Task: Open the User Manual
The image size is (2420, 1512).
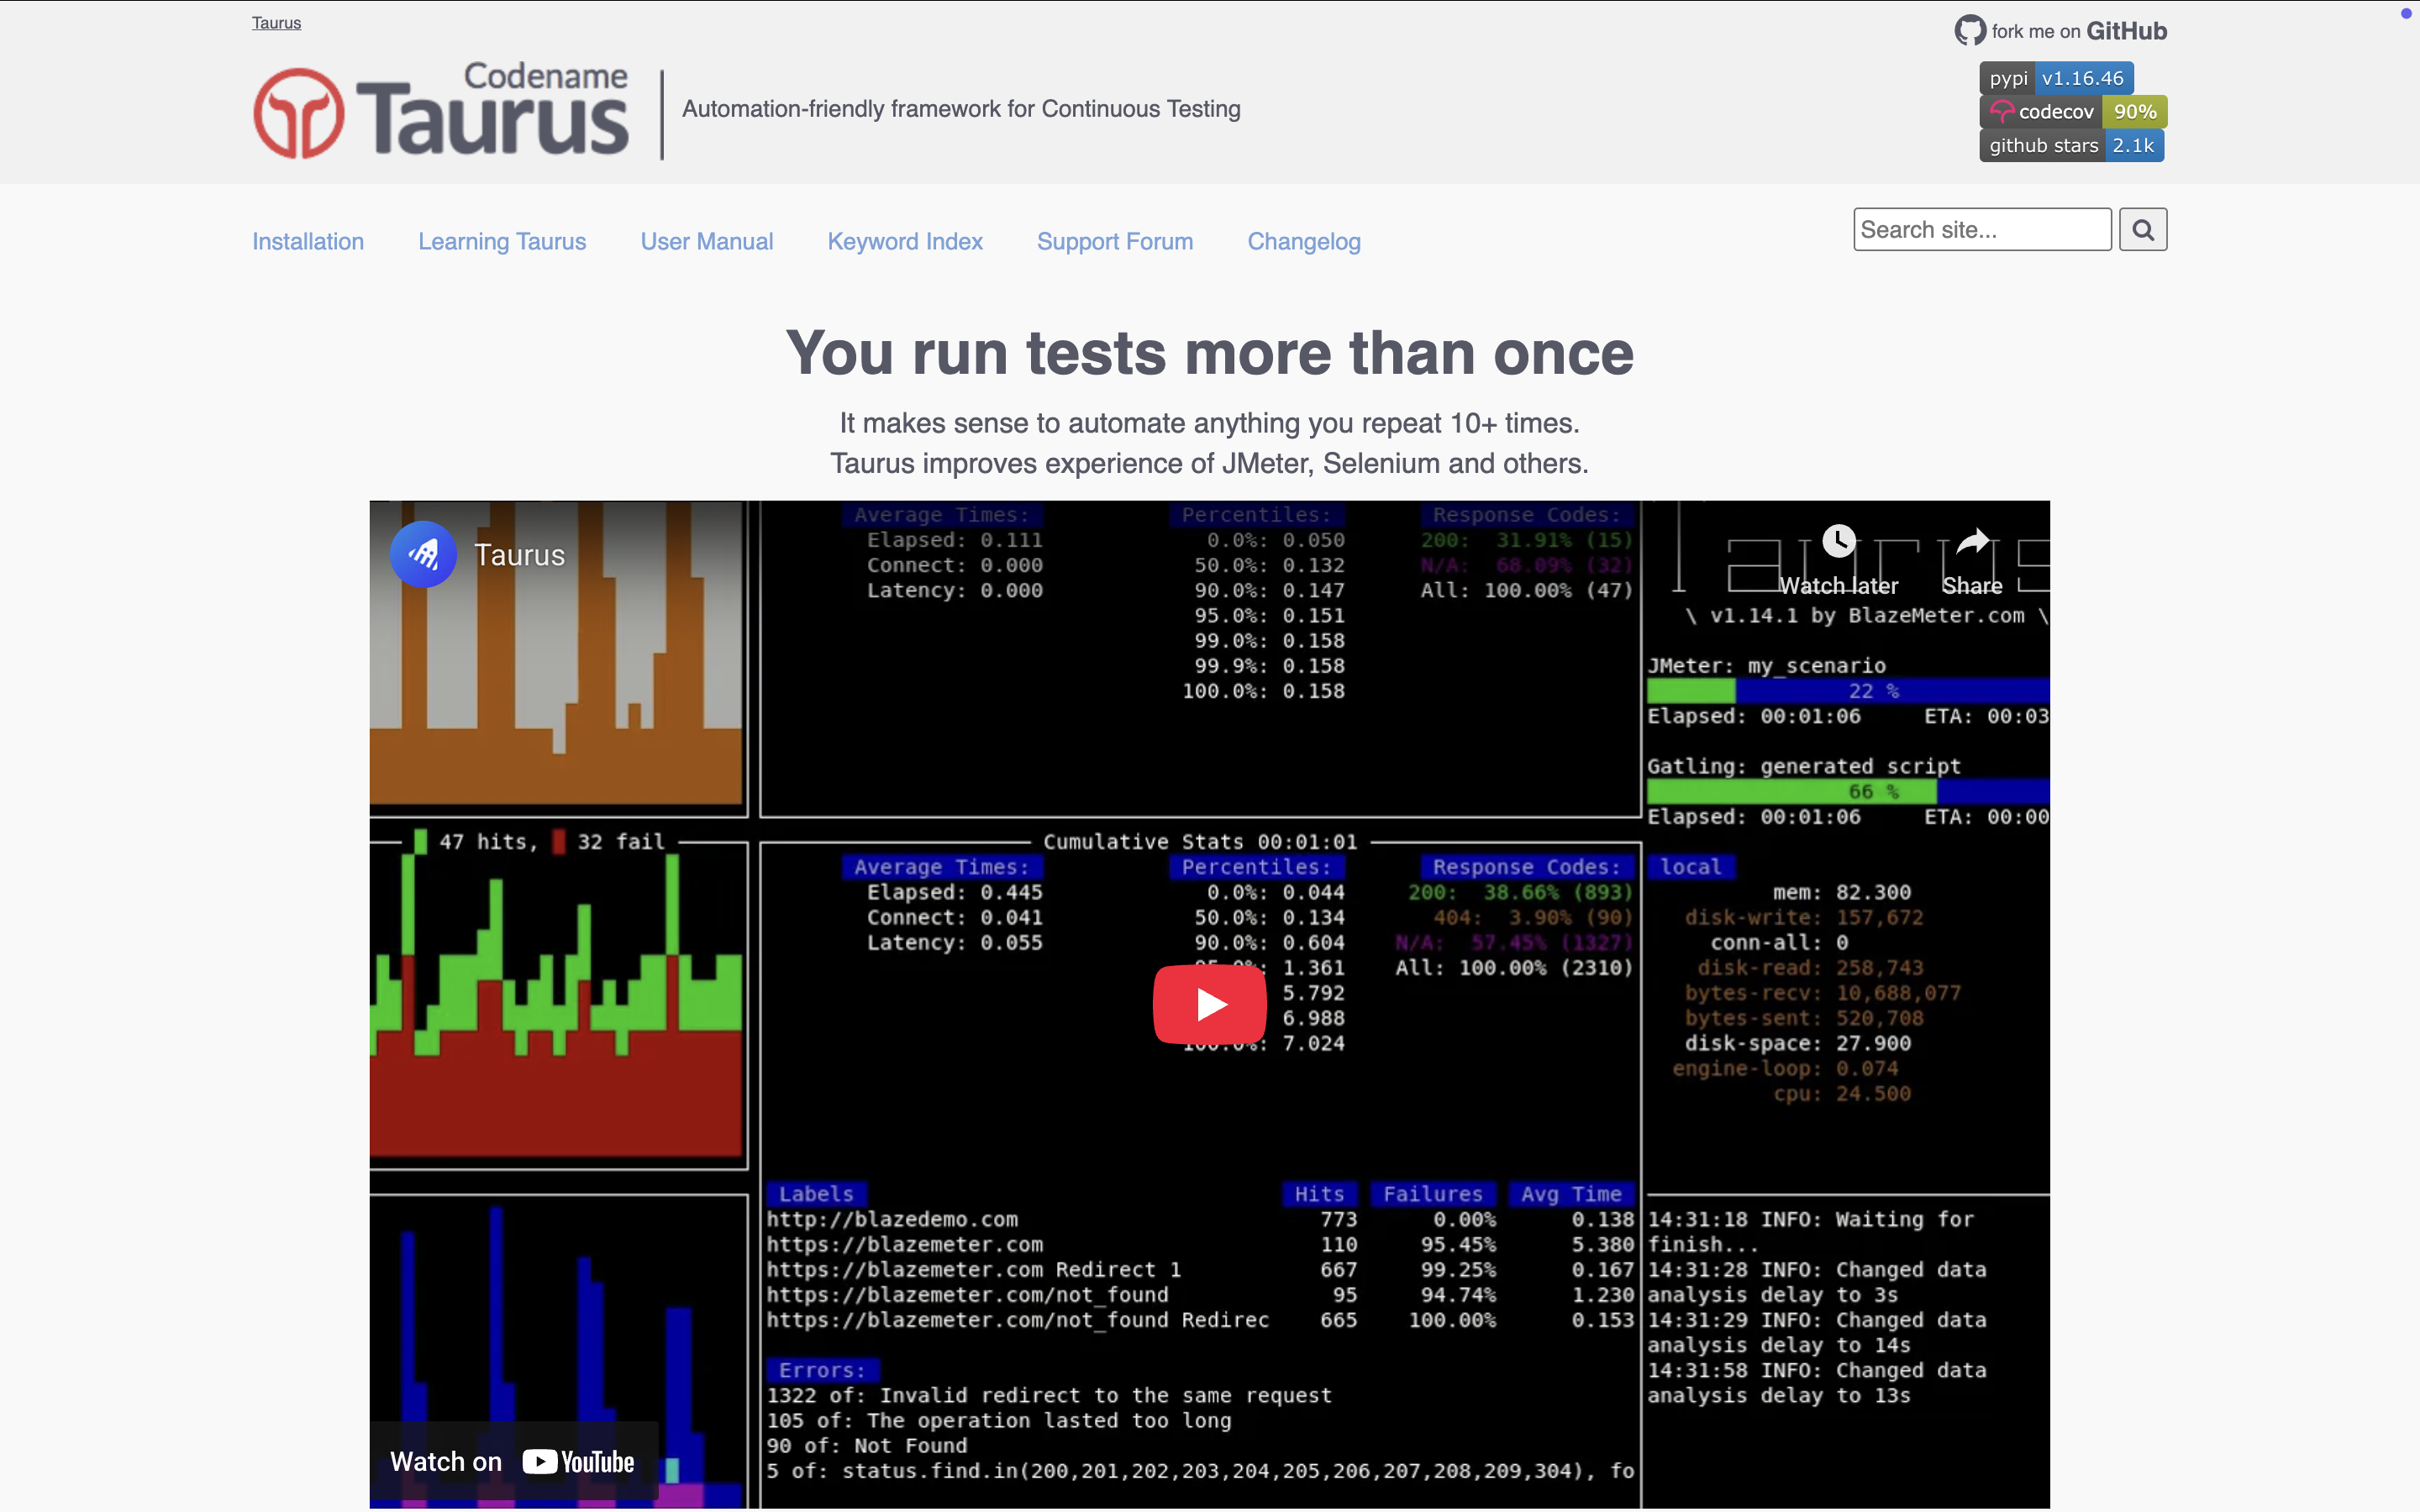Action: [x=707, y=241]
